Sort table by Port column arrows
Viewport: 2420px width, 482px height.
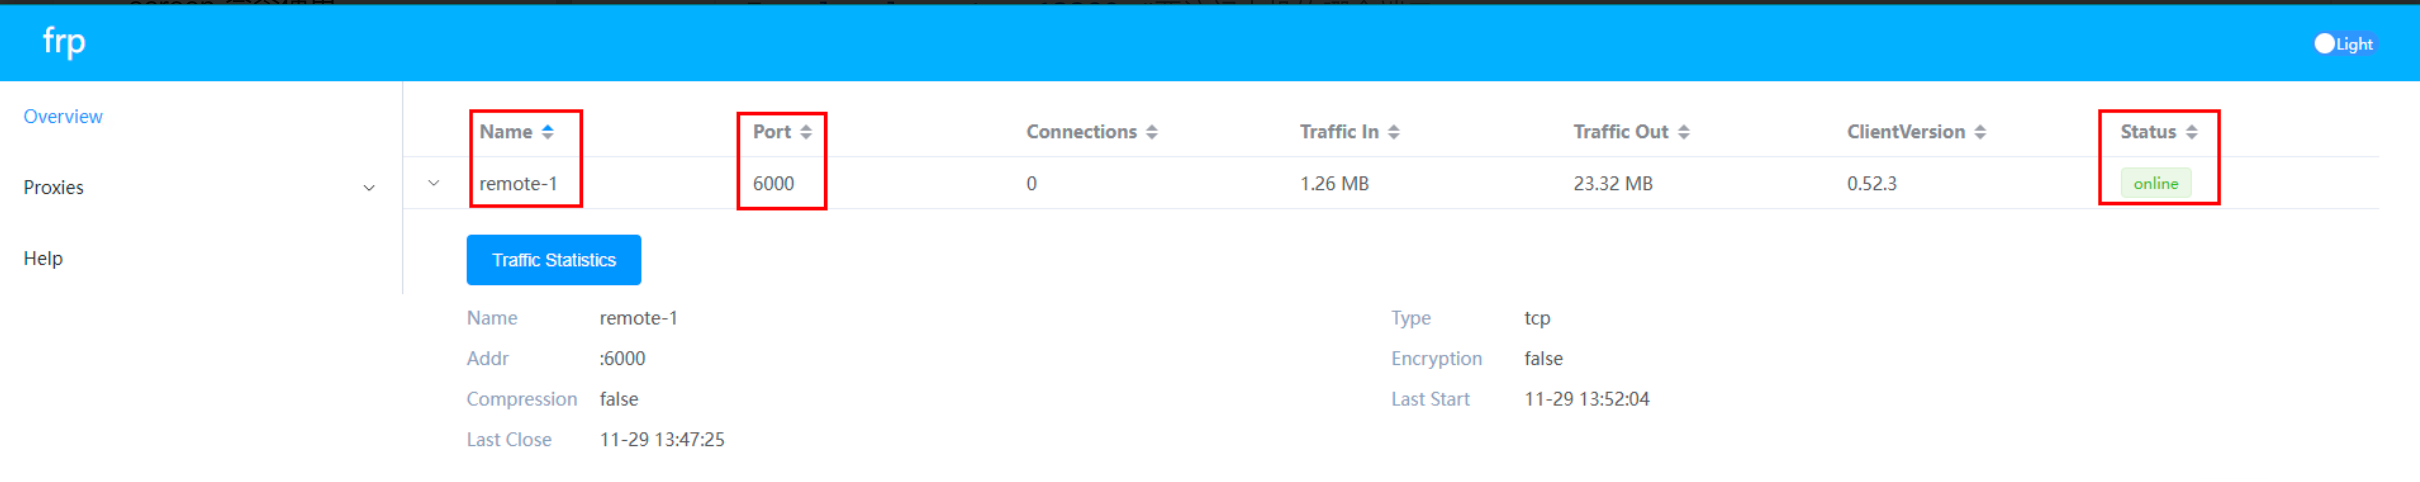pos(806,132)
